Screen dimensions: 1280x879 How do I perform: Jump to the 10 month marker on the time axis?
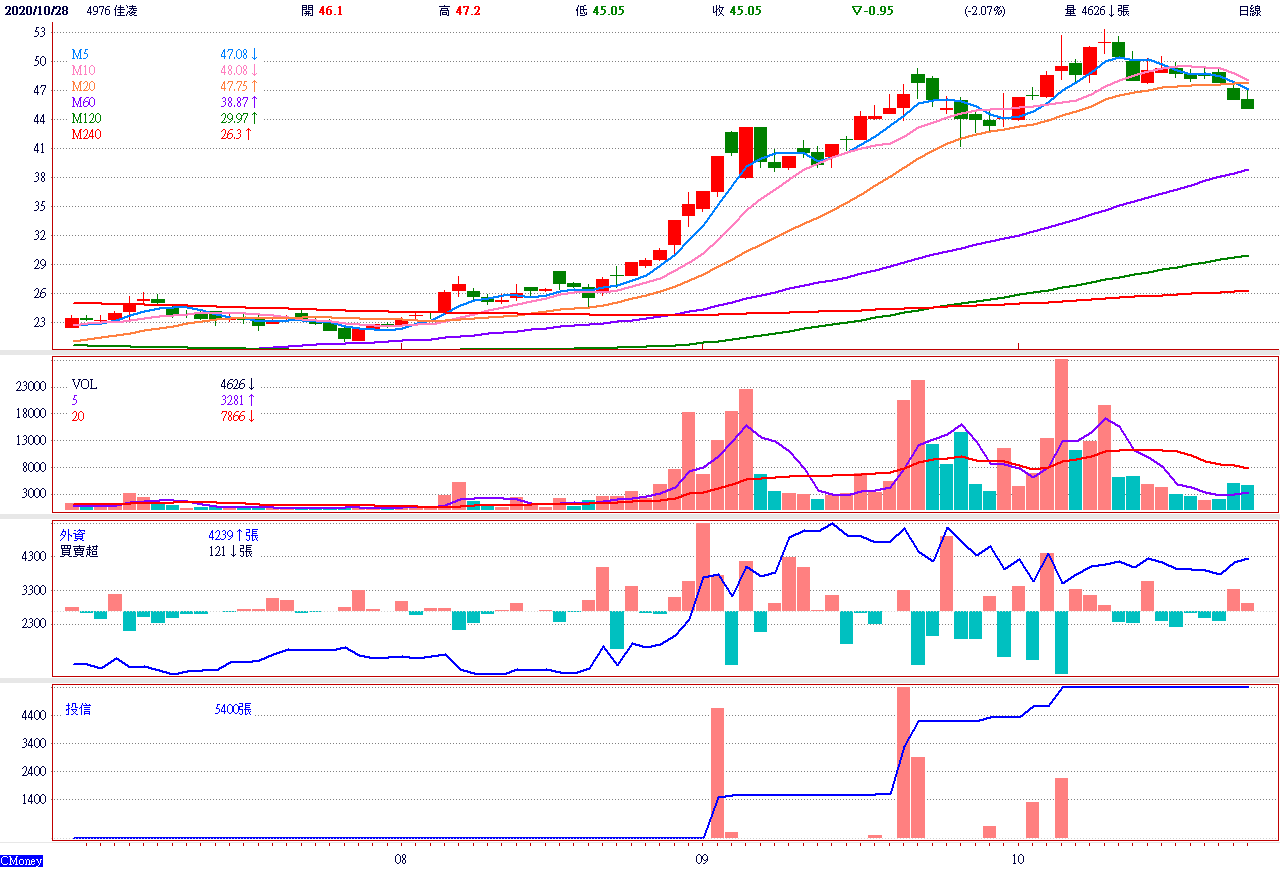[1018, 859]
